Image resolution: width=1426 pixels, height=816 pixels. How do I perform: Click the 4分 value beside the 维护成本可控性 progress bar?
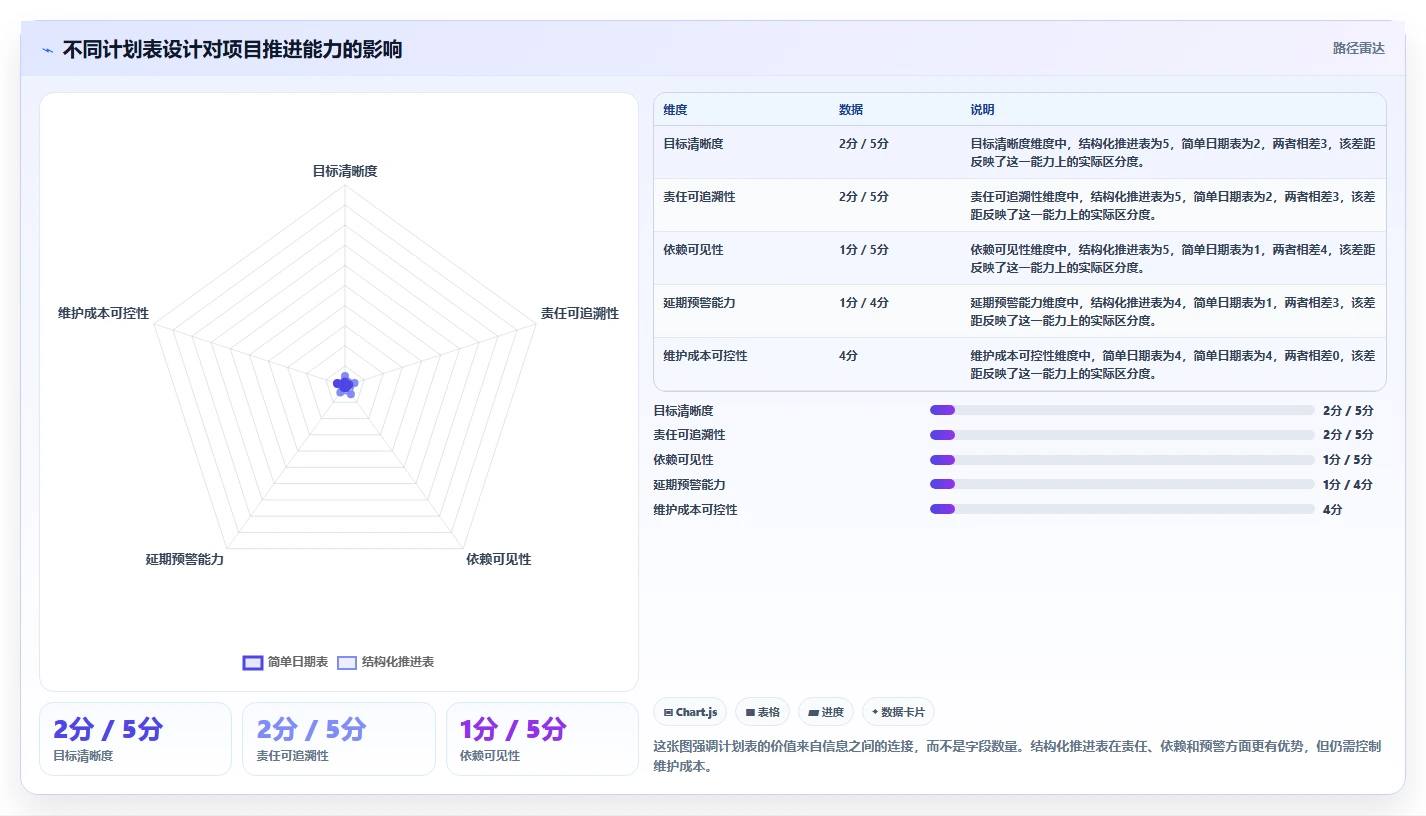tap(1332, 510)
